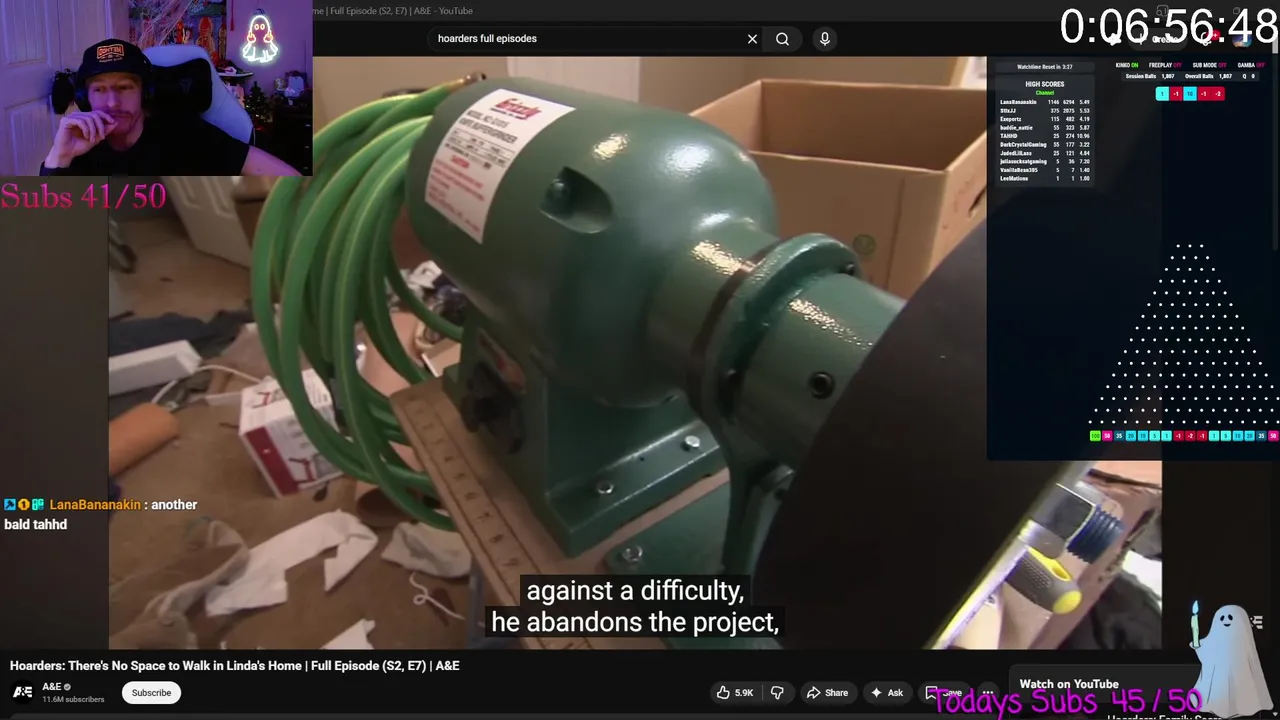
Task: Click LanaBananakin chat username
Action: click(95, 505)
